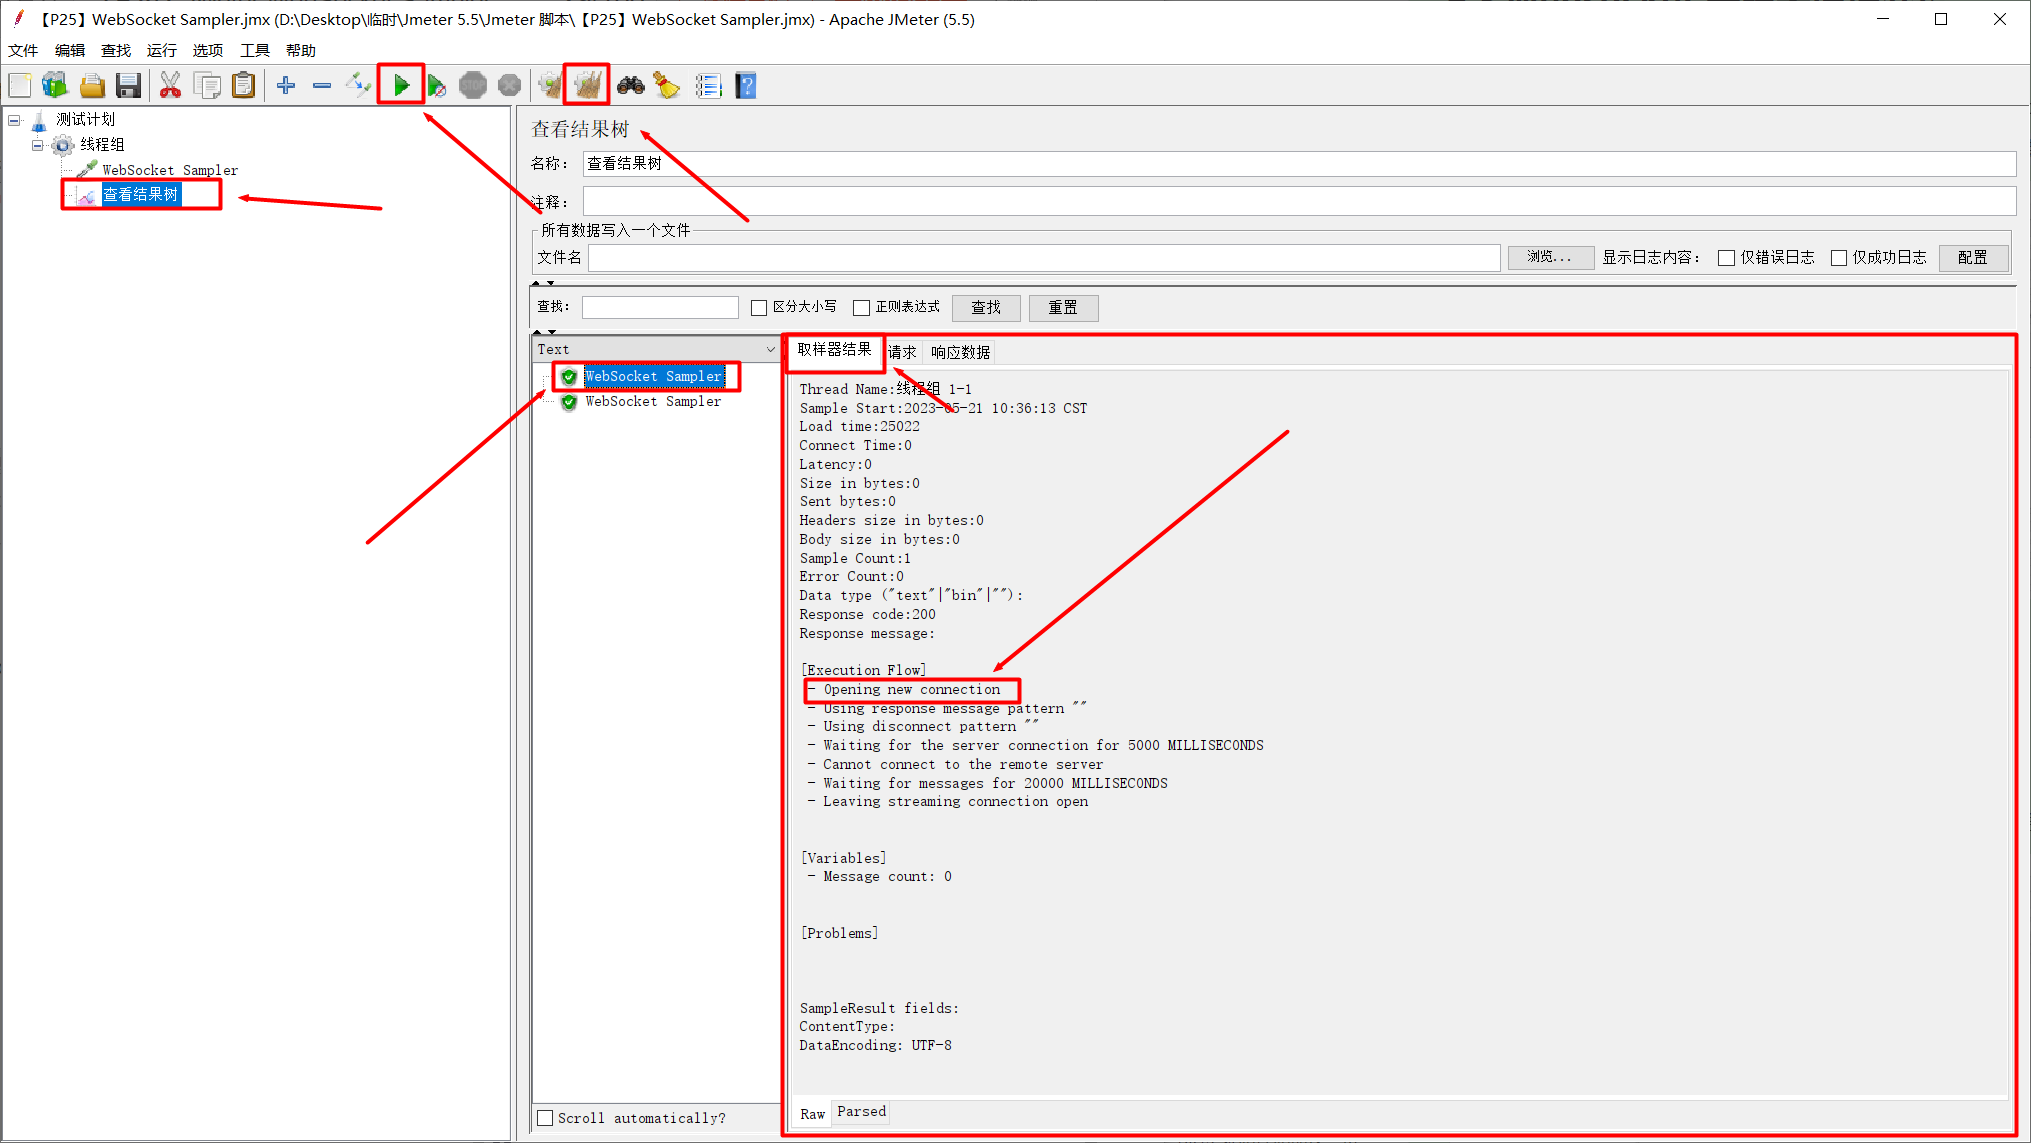Shutdown test threads gracefully
The image size is (2031, 1143).
[509, 86]
